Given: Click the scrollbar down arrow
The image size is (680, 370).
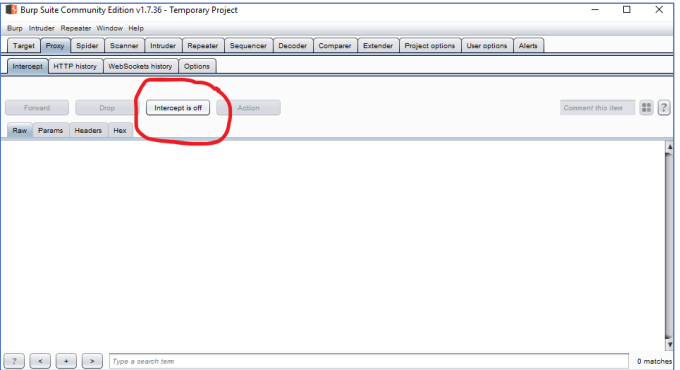Looking at the screenshot, I should [670, 344].
